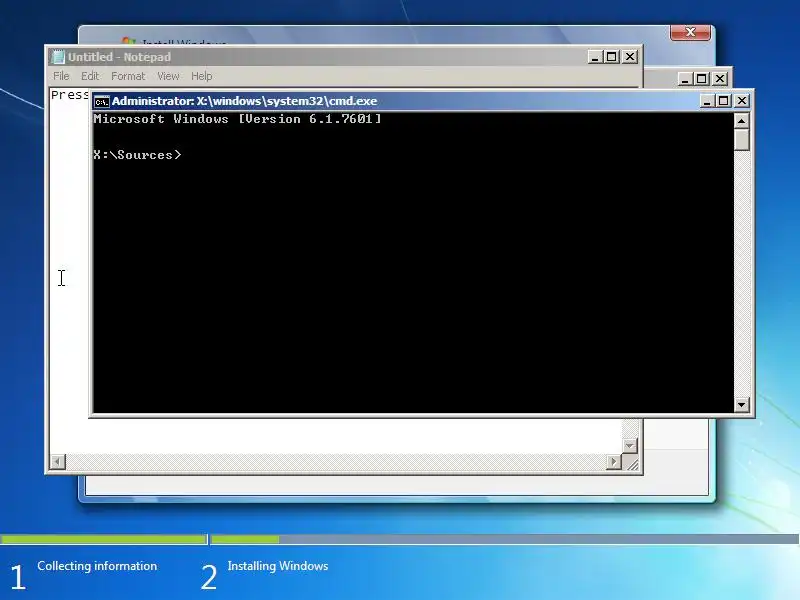Open the View menu in Notepad

[x=168, y=76]
